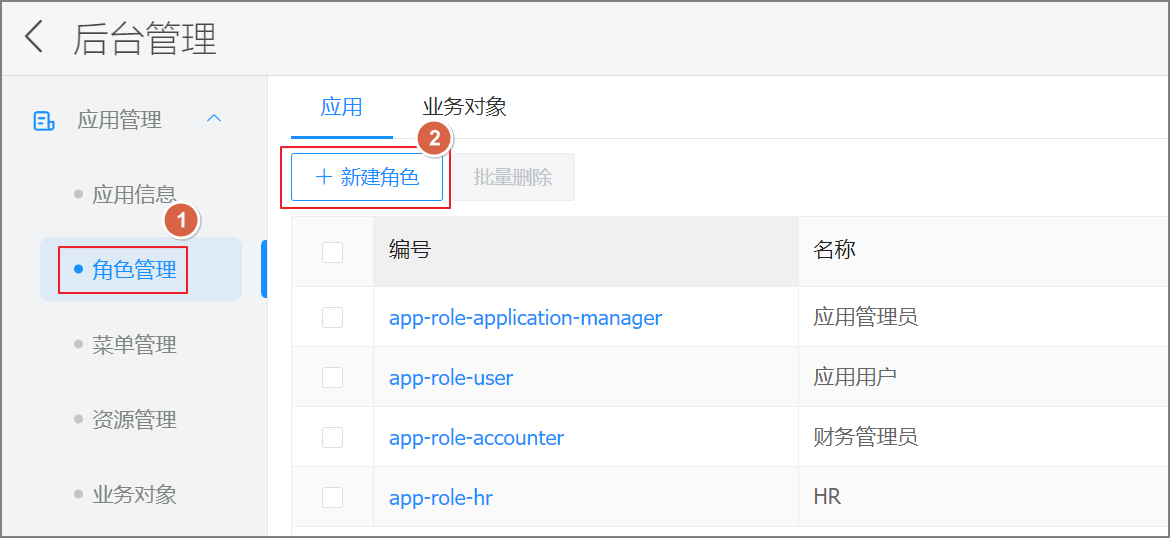
Task: Click the 新建角色 button
Action: (x=367, y=177)
